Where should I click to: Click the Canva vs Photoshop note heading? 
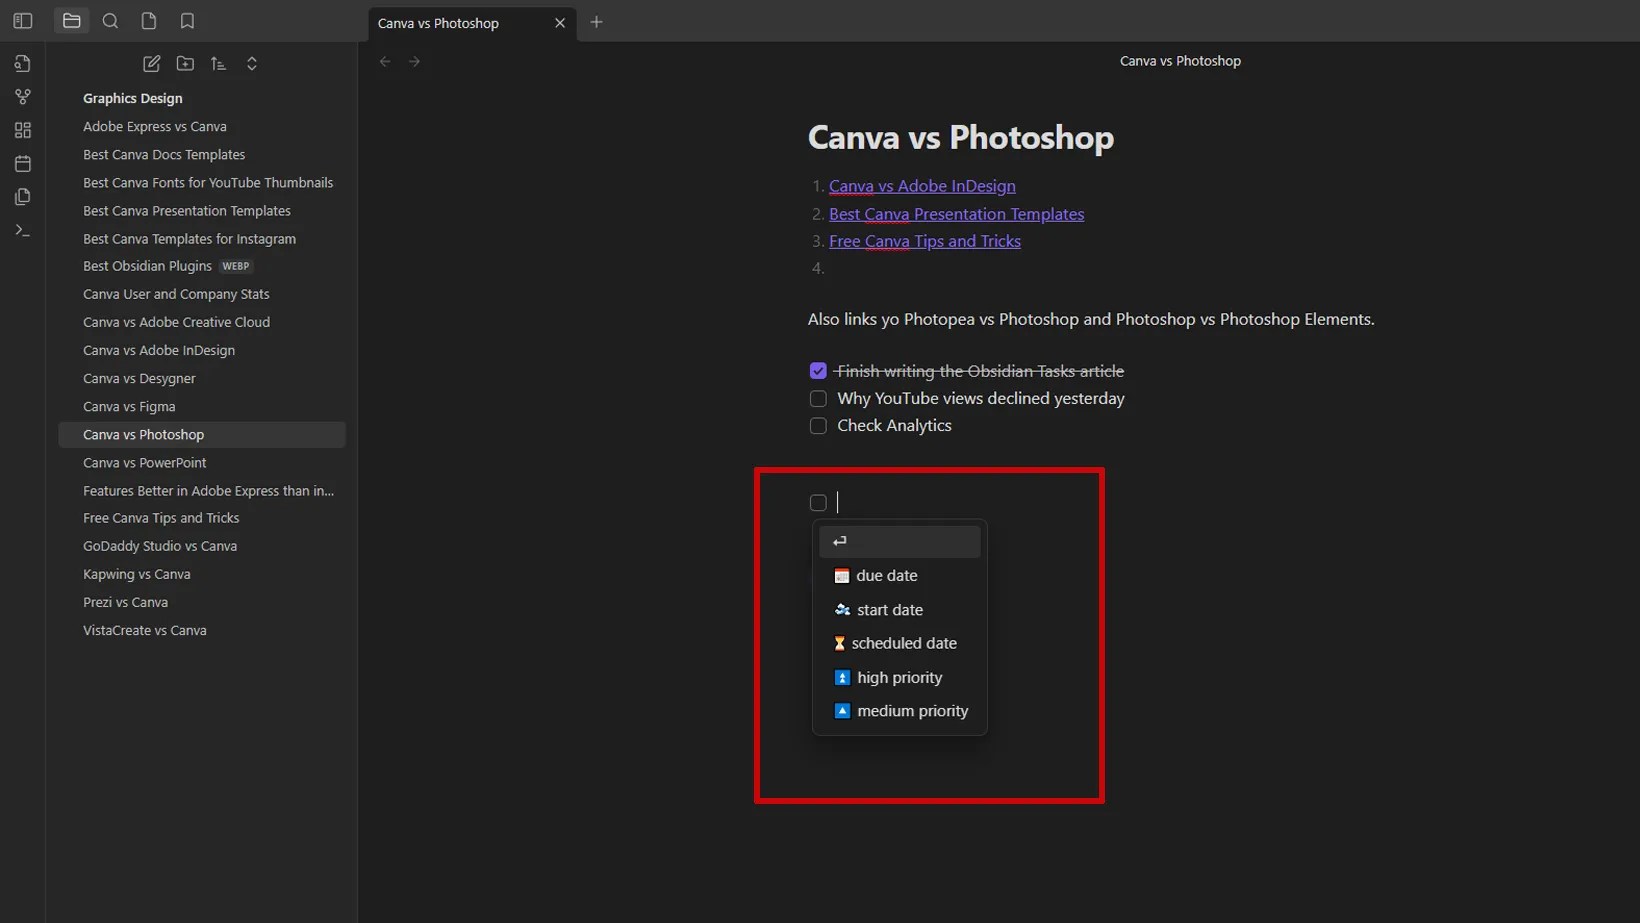(x=960, y=137)
